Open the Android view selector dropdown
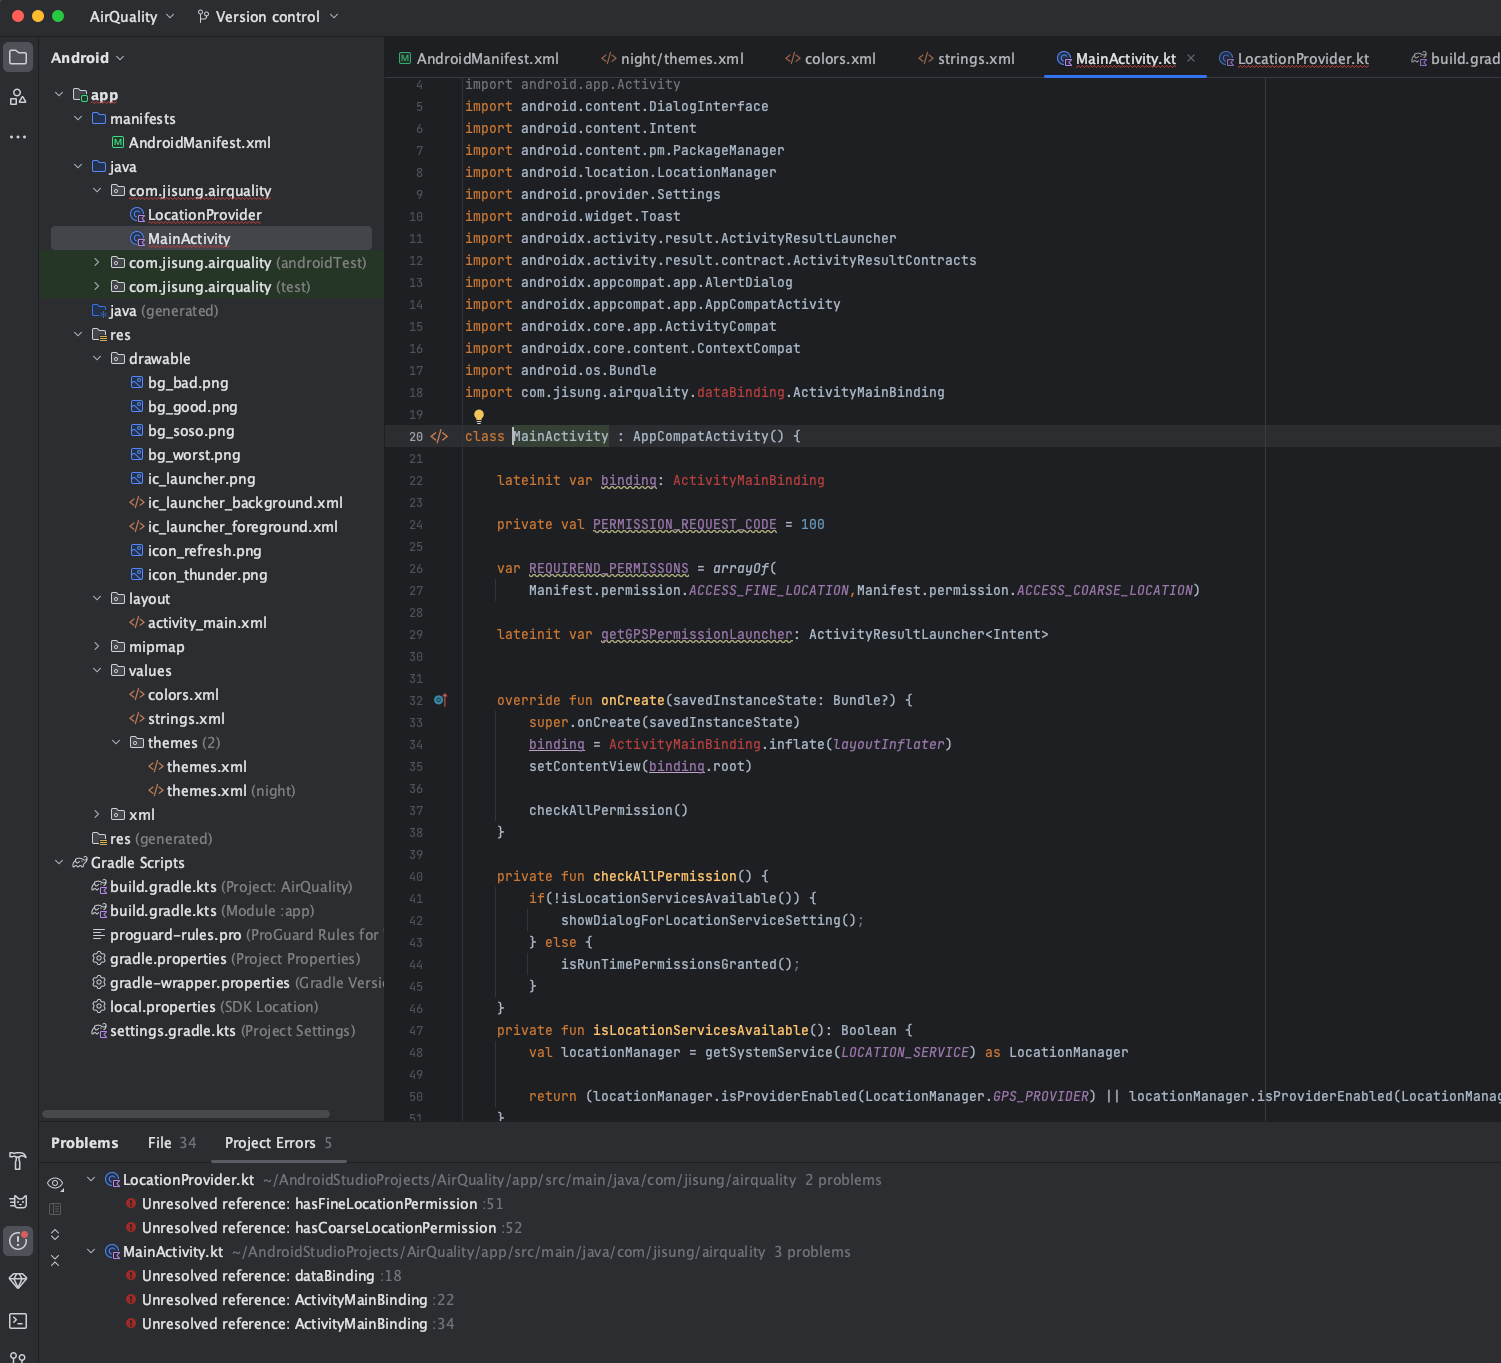 [x=88, y=58]
